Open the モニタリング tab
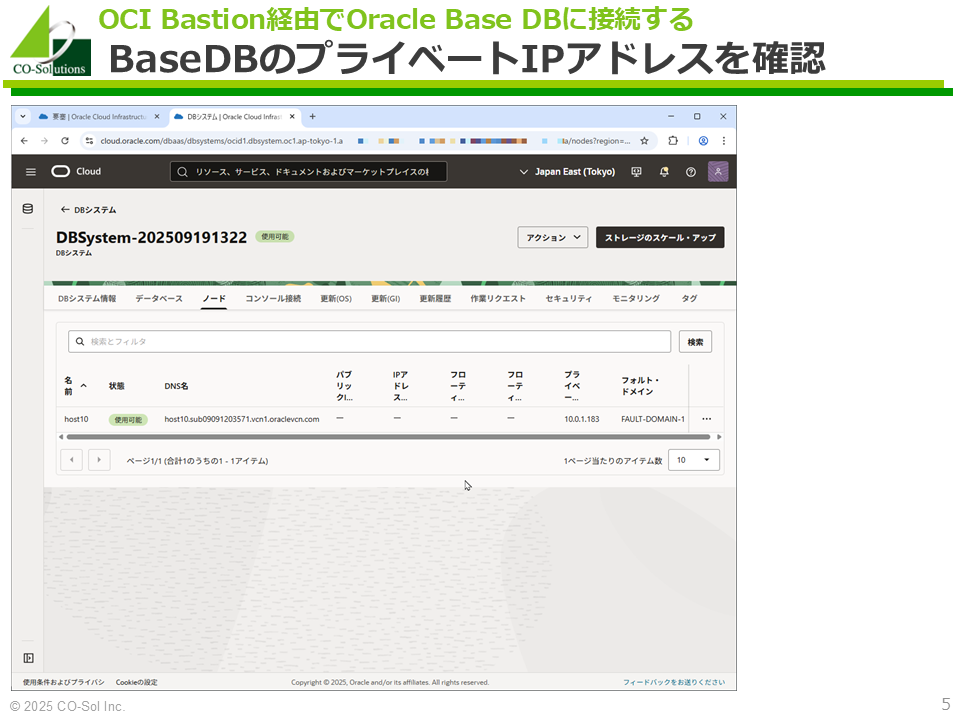 click(x=636, y=299)
